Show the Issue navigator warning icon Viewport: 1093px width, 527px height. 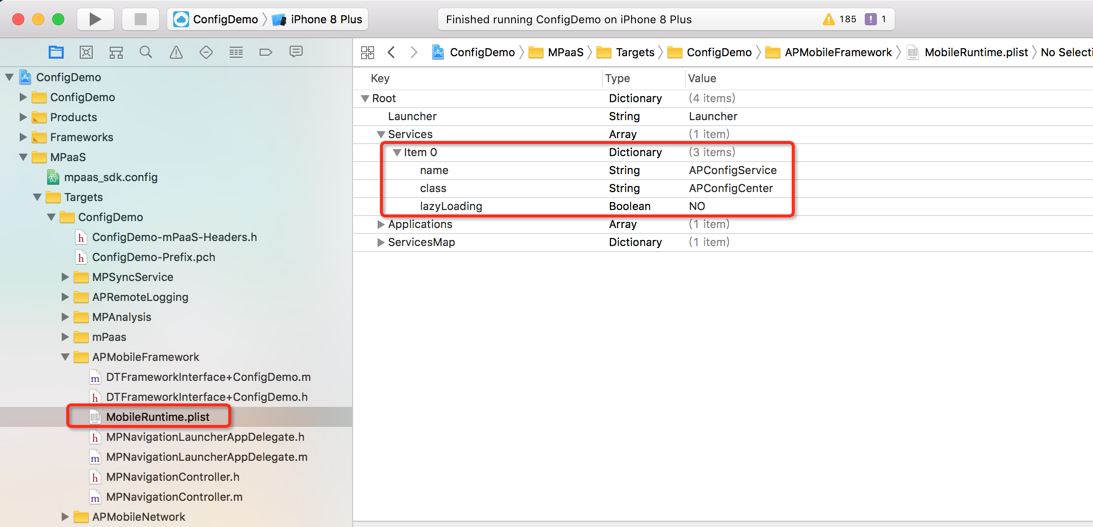pyautogui.click(x=176, y=52)
